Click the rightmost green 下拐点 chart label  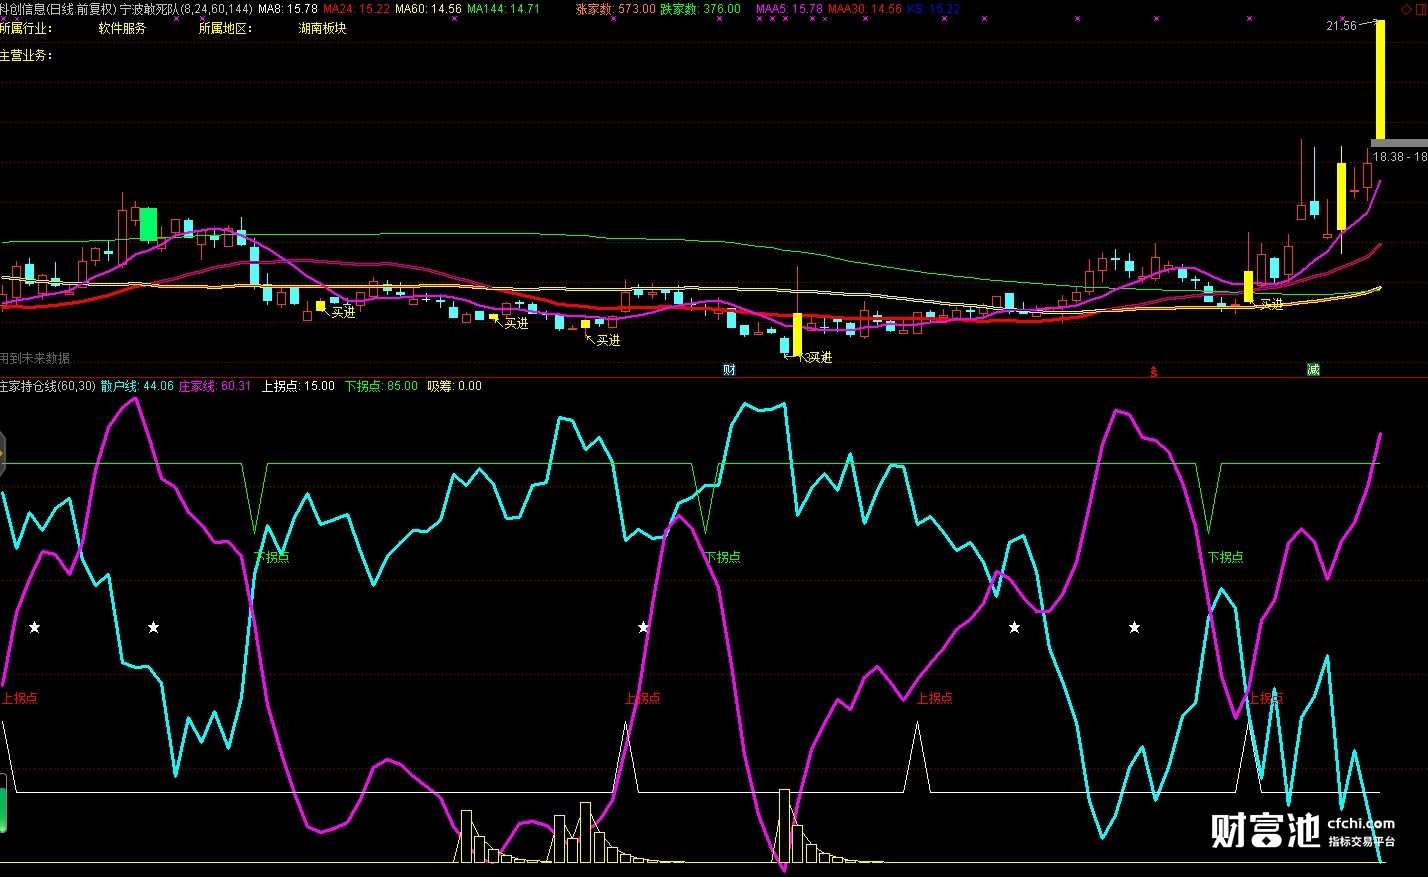click(x=1225, y=557)
